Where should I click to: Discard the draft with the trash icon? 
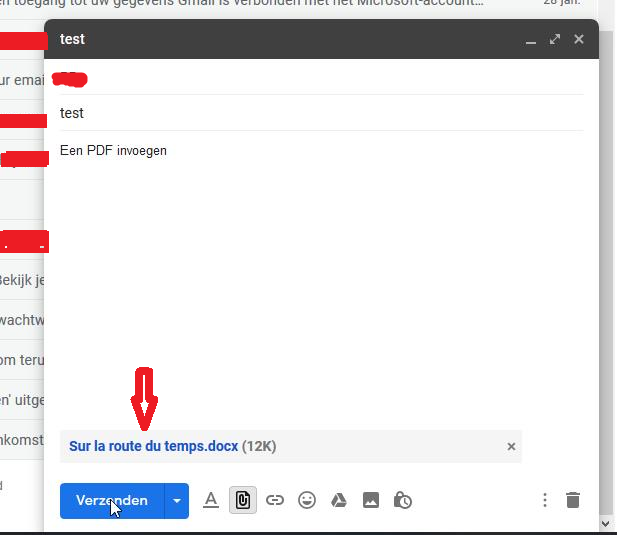click(573, 500)
